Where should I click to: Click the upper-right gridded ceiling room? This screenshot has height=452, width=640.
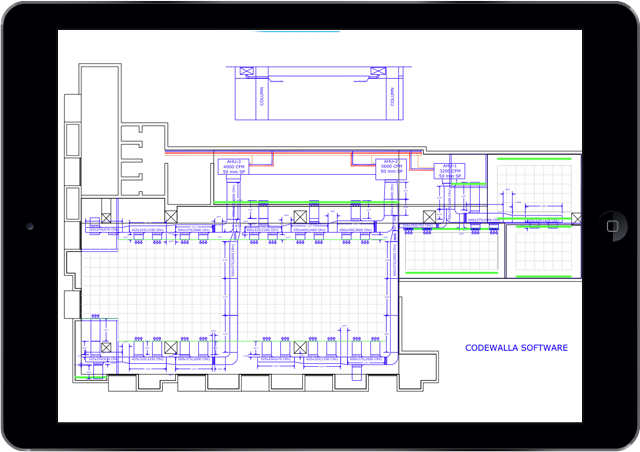(538, 188)
